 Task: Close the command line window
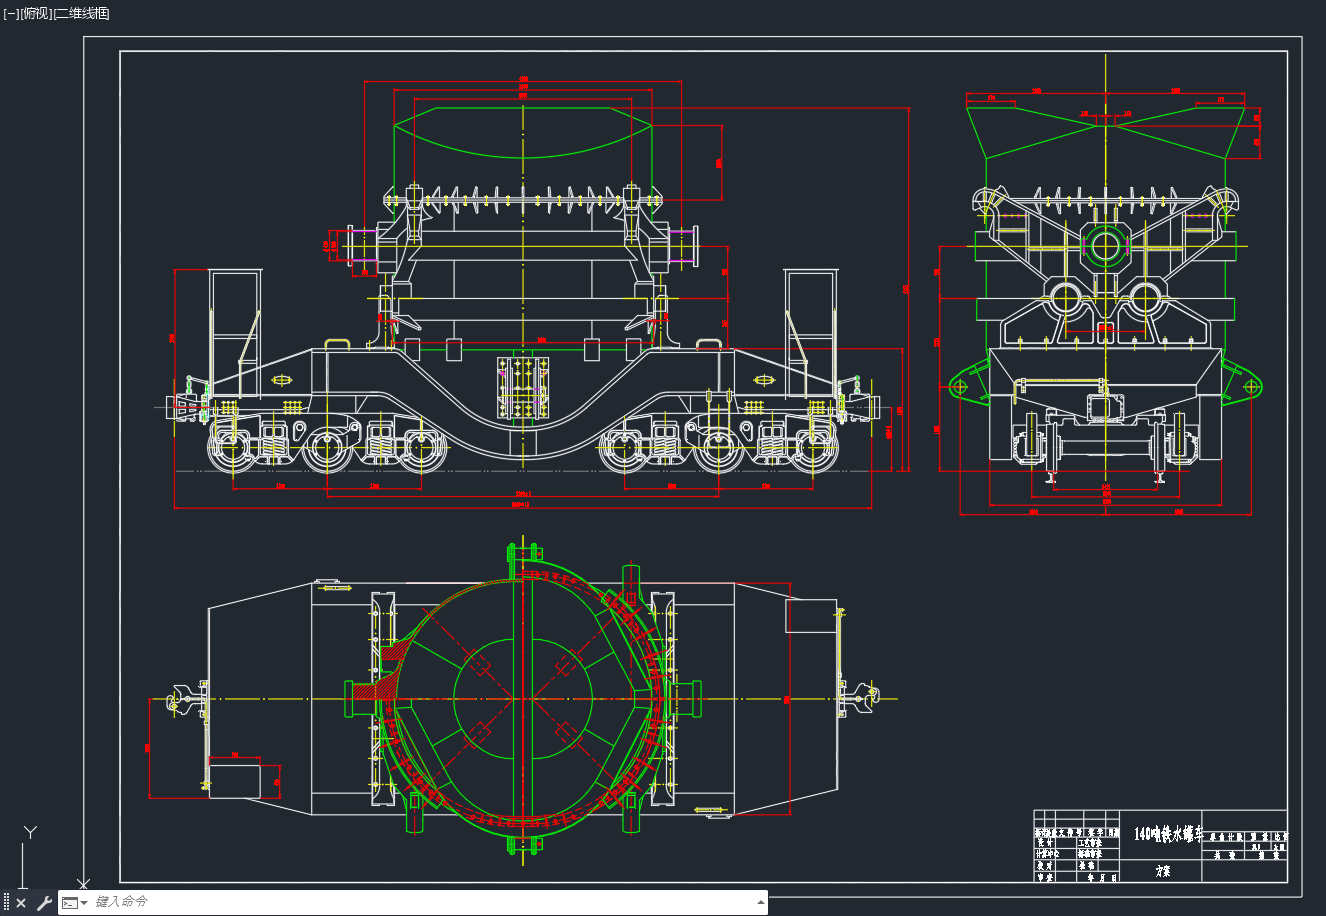pos(21,903)
